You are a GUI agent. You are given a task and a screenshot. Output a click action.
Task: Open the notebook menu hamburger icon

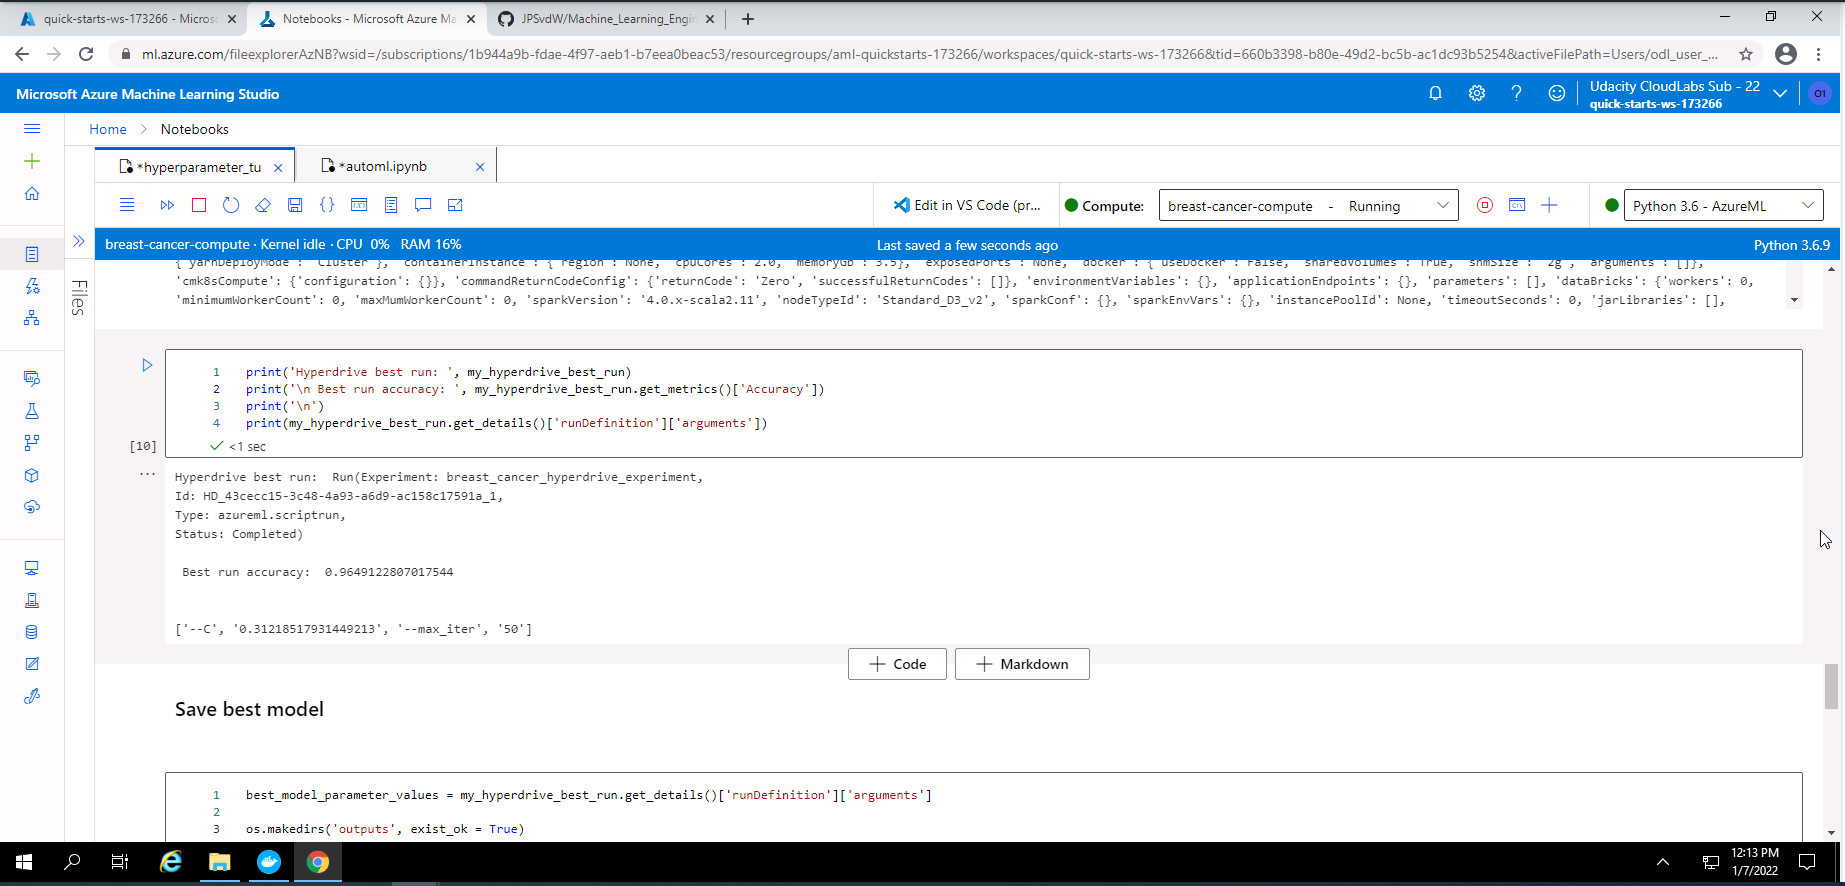coord(127,205)
